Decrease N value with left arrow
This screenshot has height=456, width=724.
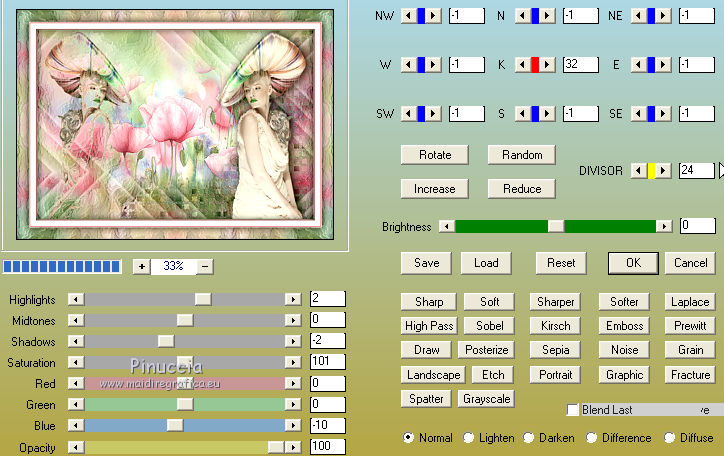pyautogui.click(x=523, y=16)
